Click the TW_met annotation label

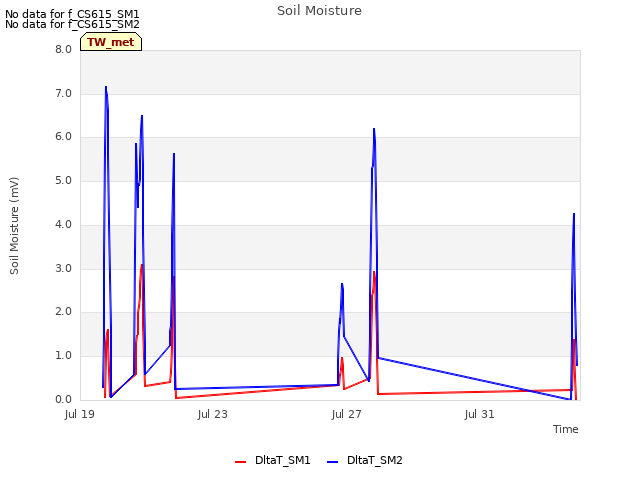[x=111, y=42]
